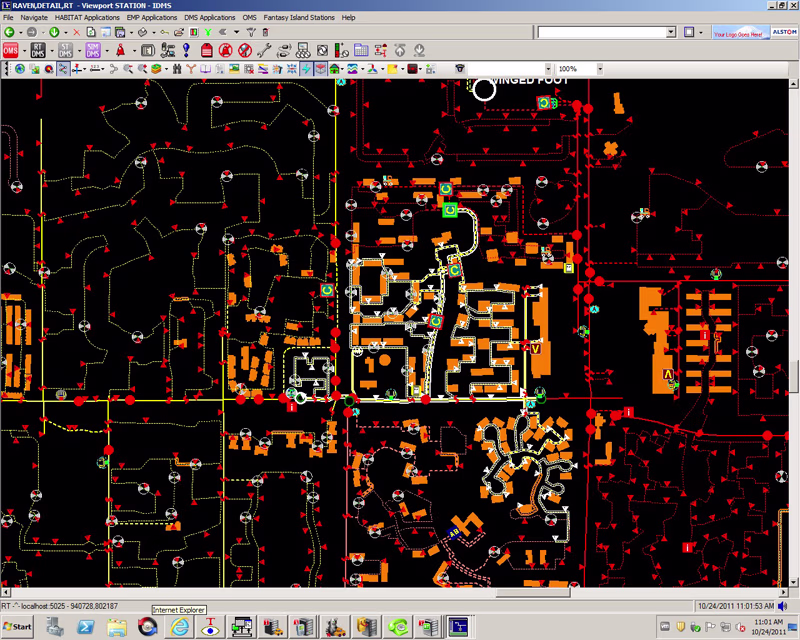Open the viewport layout dropdown arrow
Screen dimensions: 800x640
(x=701, y=32)
